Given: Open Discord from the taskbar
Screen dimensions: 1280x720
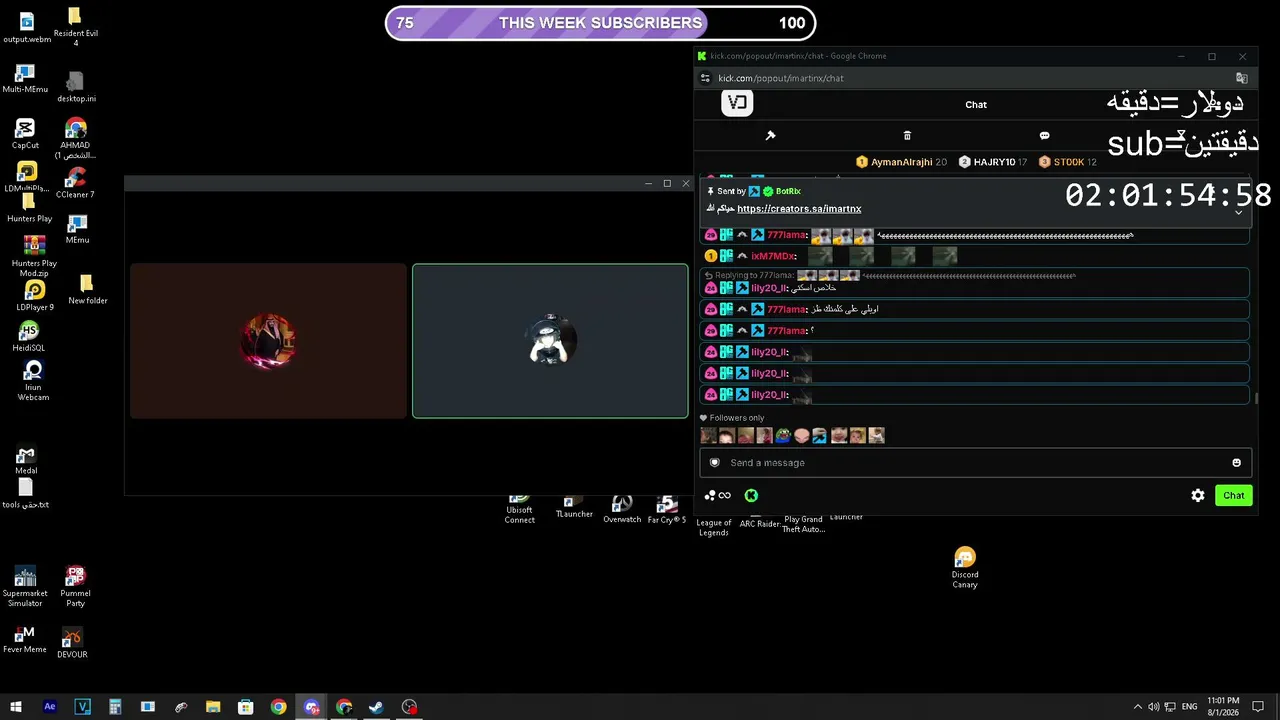Looking at the screenshot, I should click(x=311, y=707).
